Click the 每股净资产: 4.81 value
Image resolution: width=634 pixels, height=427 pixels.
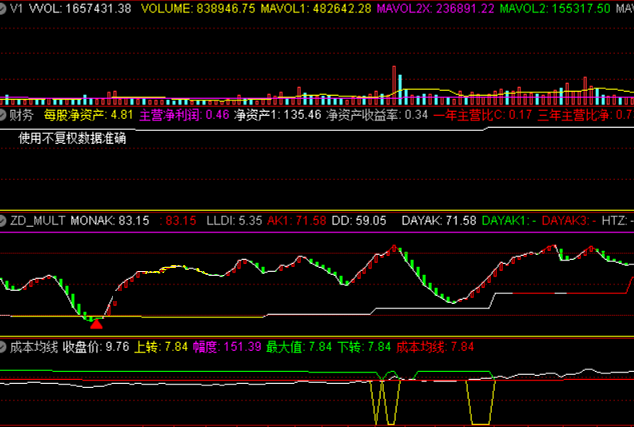coord(88,115)
